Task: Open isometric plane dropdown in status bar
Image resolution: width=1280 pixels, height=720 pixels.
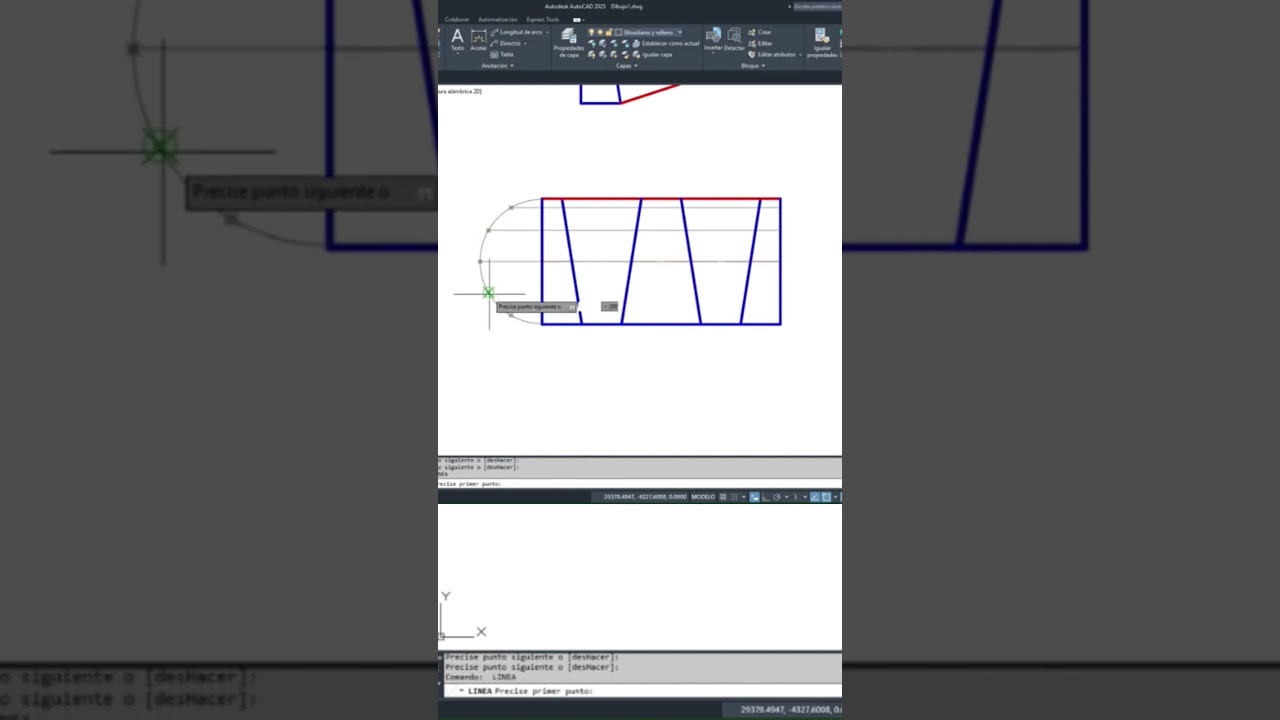Action: pyautogui.click(x=805, y=496)
